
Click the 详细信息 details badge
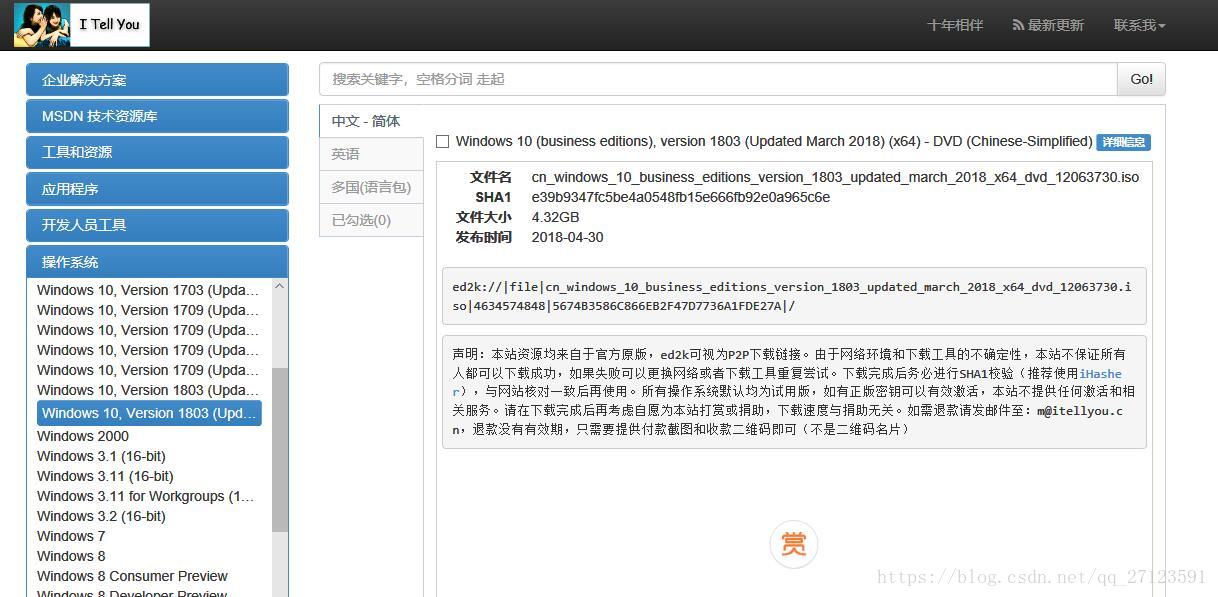pos(1123,142)
